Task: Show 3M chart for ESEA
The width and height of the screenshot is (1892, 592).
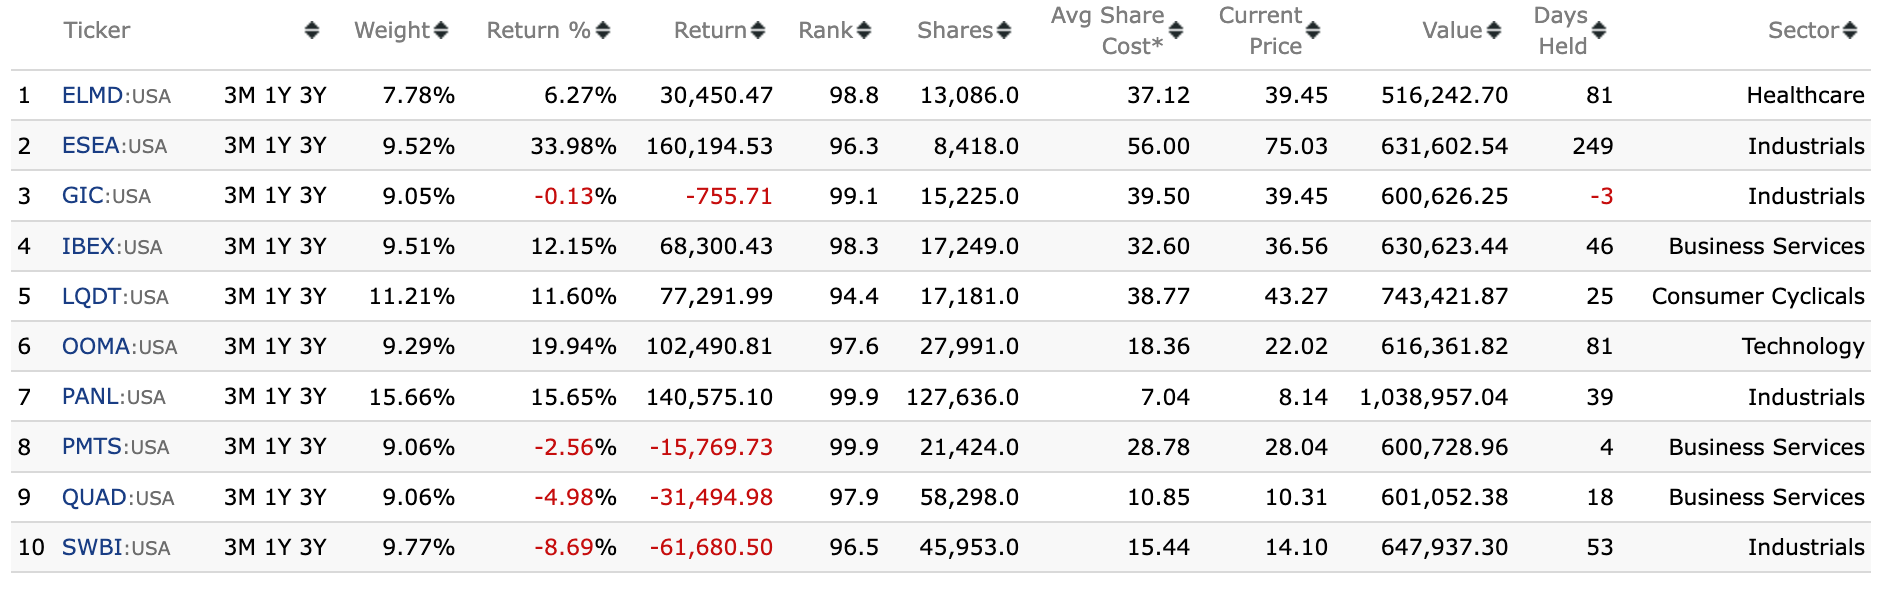Action: (x=240, y=146)
